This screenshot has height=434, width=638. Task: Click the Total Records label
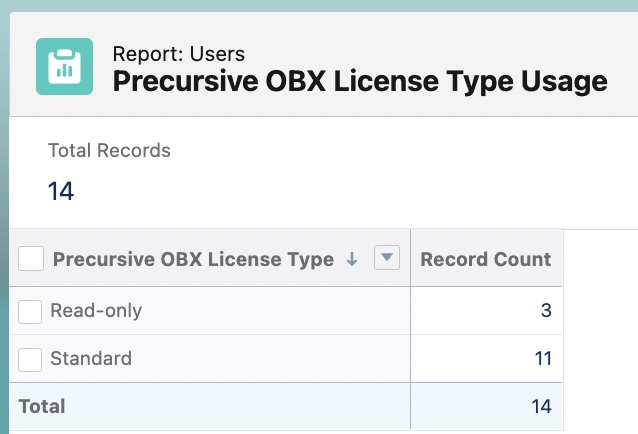109,150
